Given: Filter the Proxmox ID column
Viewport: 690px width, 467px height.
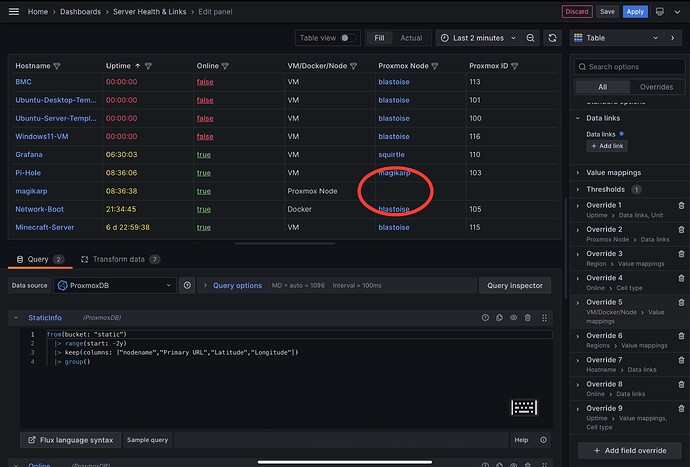Looking at the screenshot, I should pyautogui.click(x=514, y=66).
